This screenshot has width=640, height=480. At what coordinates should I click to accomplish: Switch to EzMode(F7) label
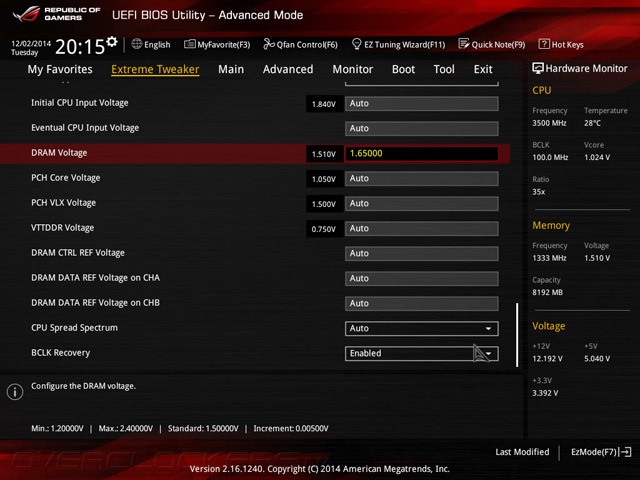pos(594,452)
